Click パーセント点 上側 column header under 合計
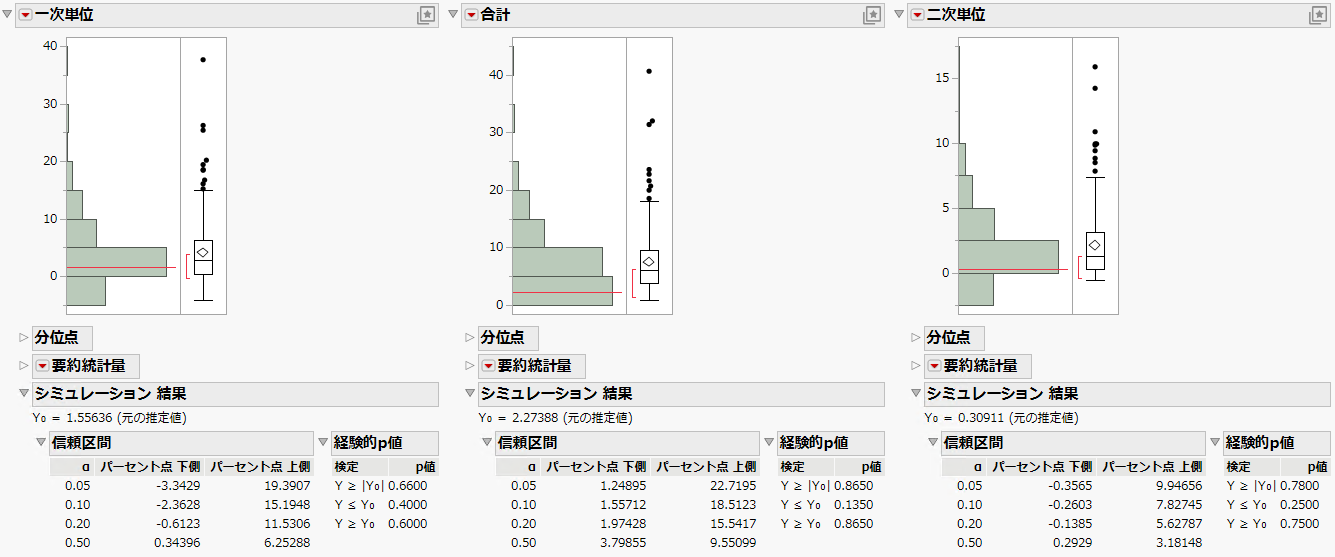Screen dimensions: 1335x557 tap(705, 466)
